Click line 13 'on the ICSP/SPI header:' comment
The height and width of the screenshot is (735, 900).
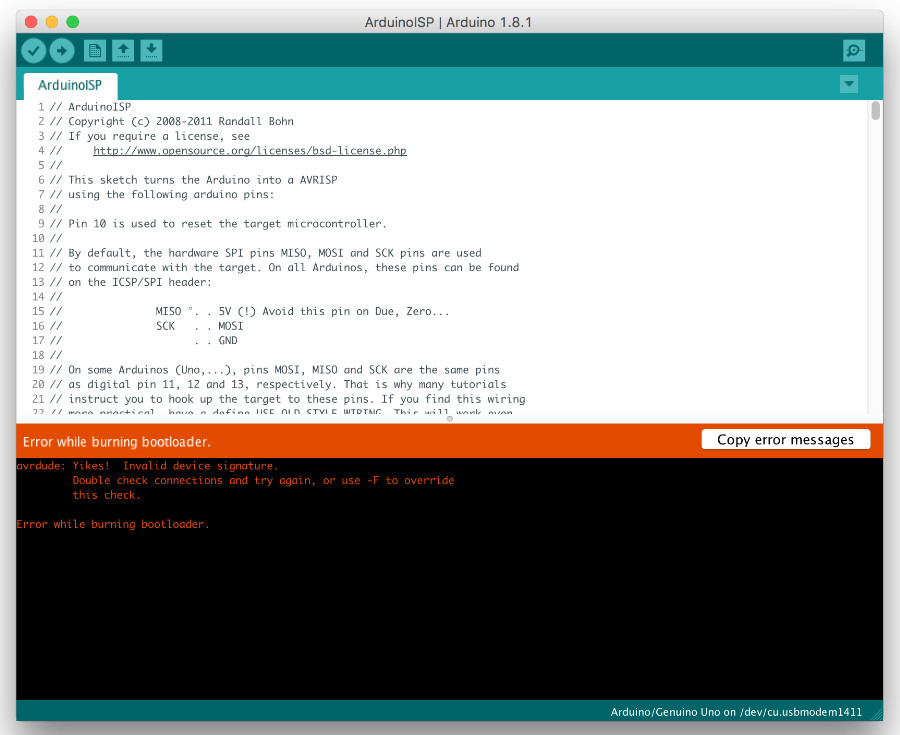point(131,282)
